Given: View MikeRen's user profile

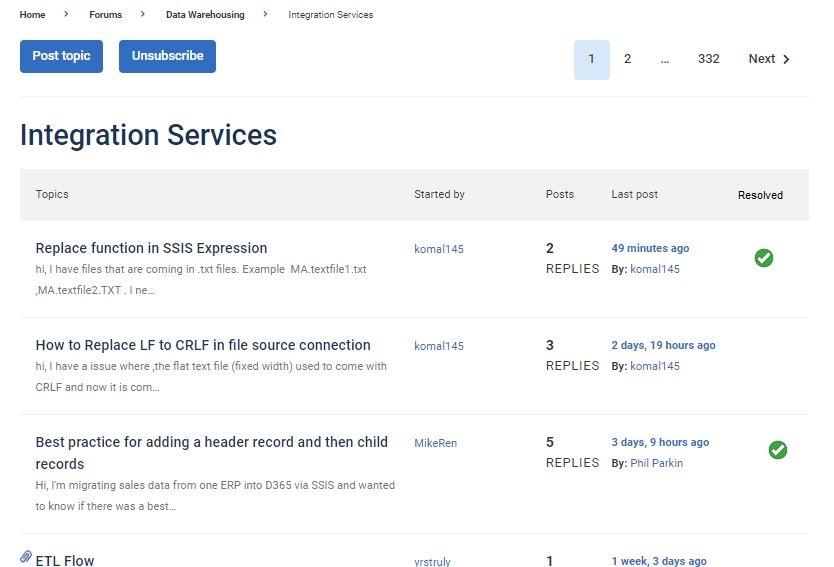Looking at the screenshot, I should click(x=435, y=443).
